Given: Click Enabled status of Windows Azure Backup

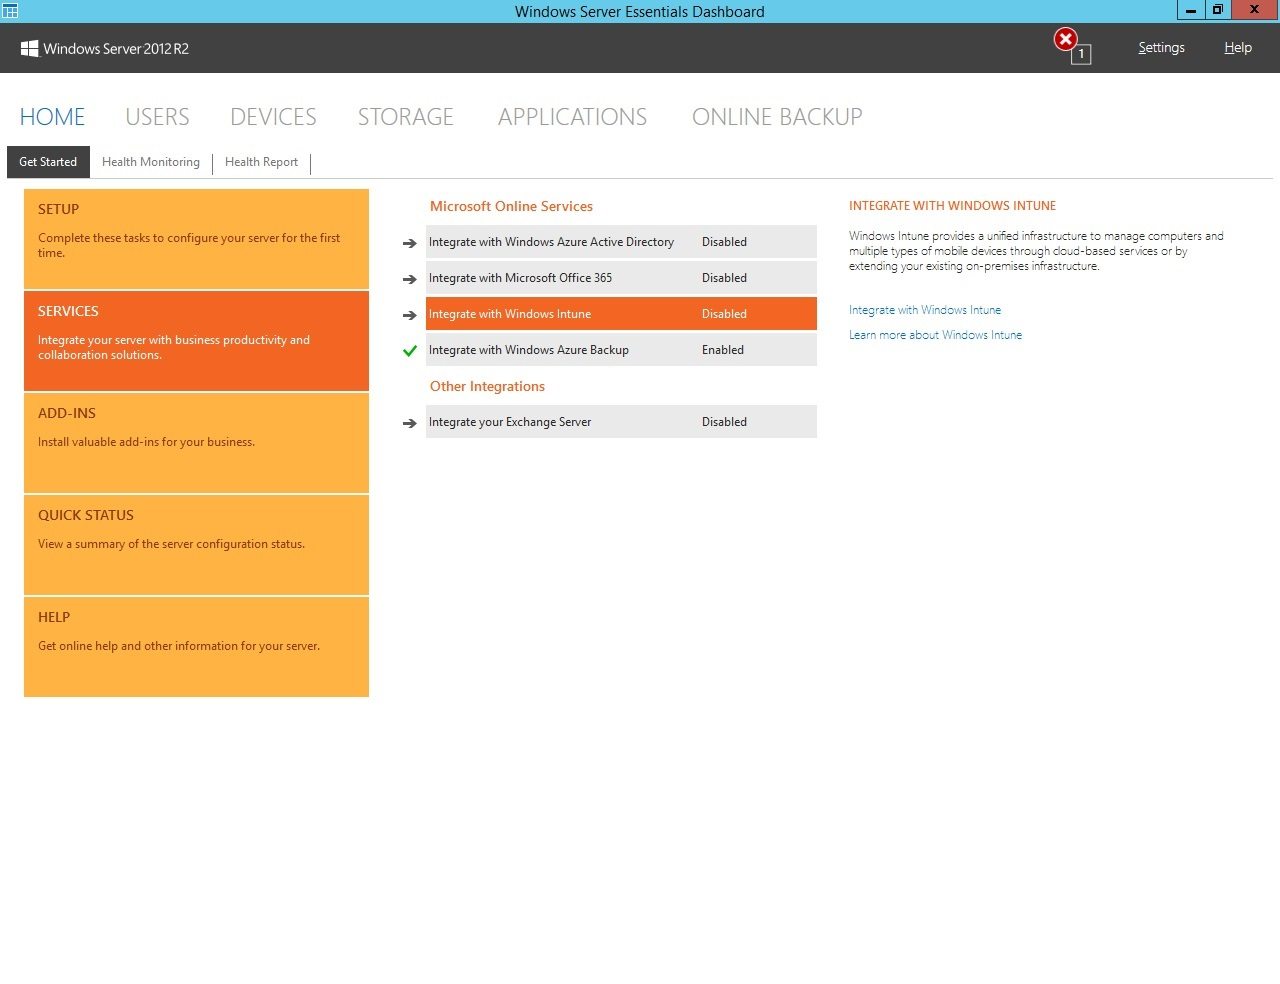Looking at the screenshot, I should click(723, 350).
